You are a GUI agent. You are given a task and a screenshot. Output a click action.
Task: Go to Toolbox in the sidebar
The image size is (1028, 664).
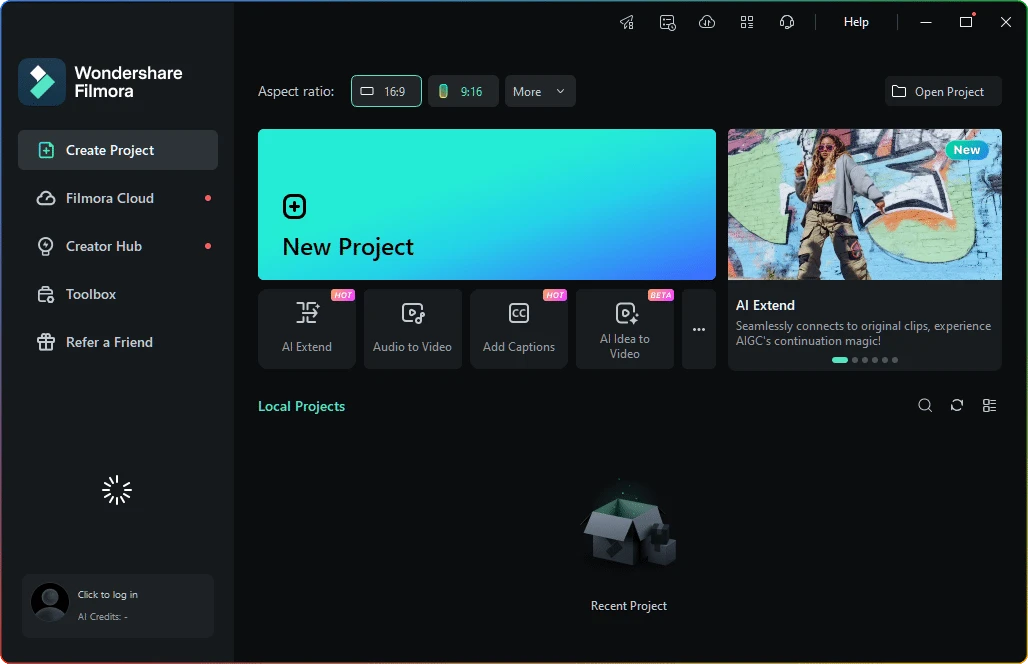click(91, 294)
